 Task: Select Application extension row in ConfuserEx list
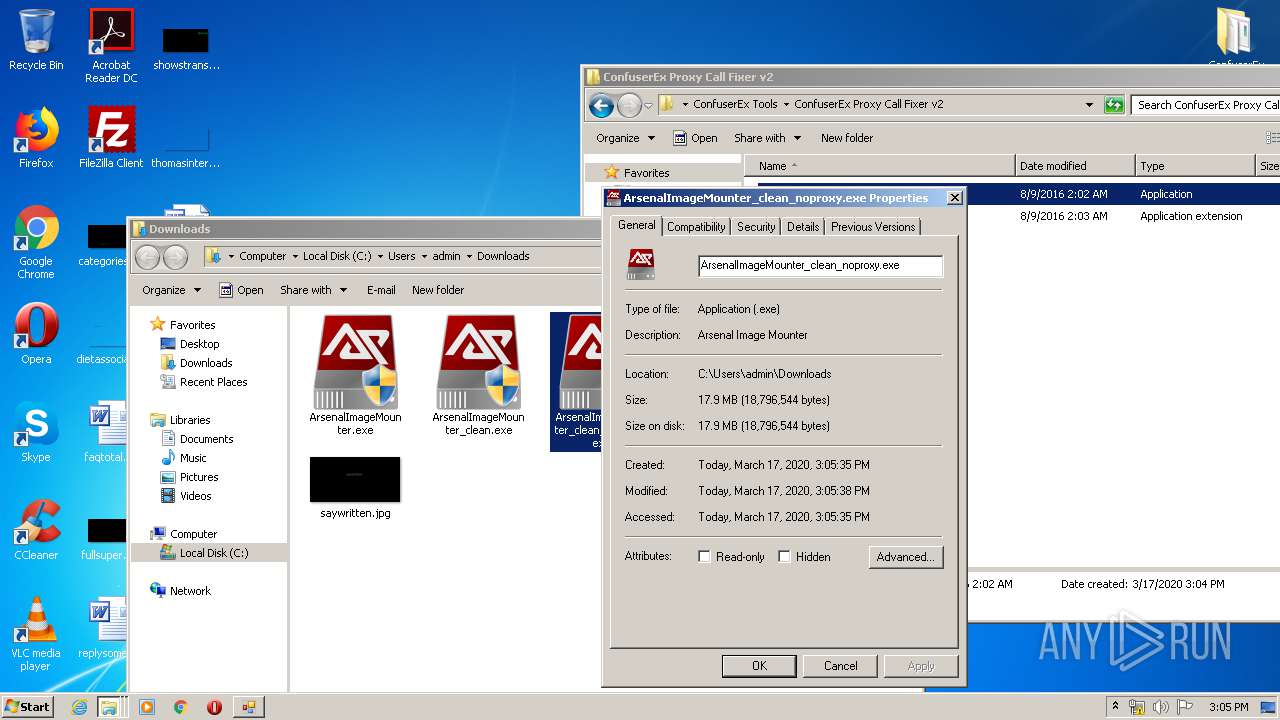pos(1018,216)
